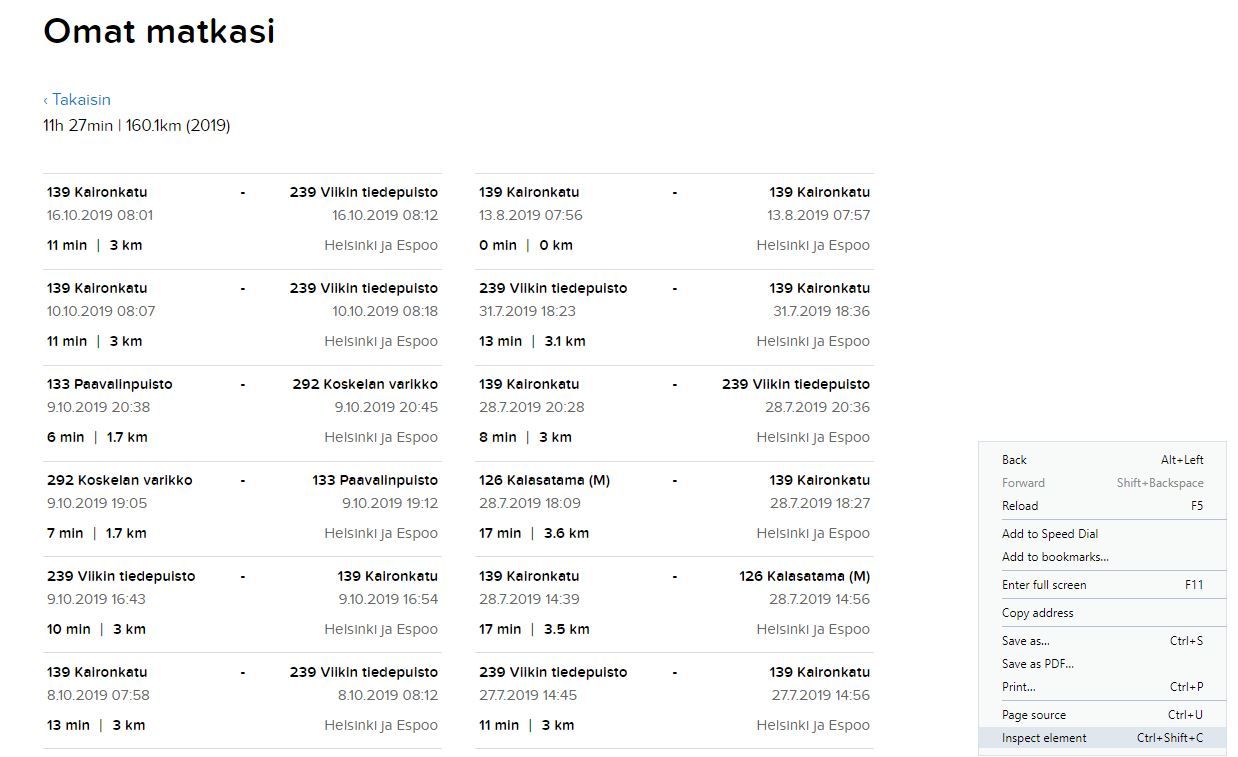Select the 133 Paavalinpuisto 20:38 trip row
This screenshot has height=757, width=1238.
242,413
